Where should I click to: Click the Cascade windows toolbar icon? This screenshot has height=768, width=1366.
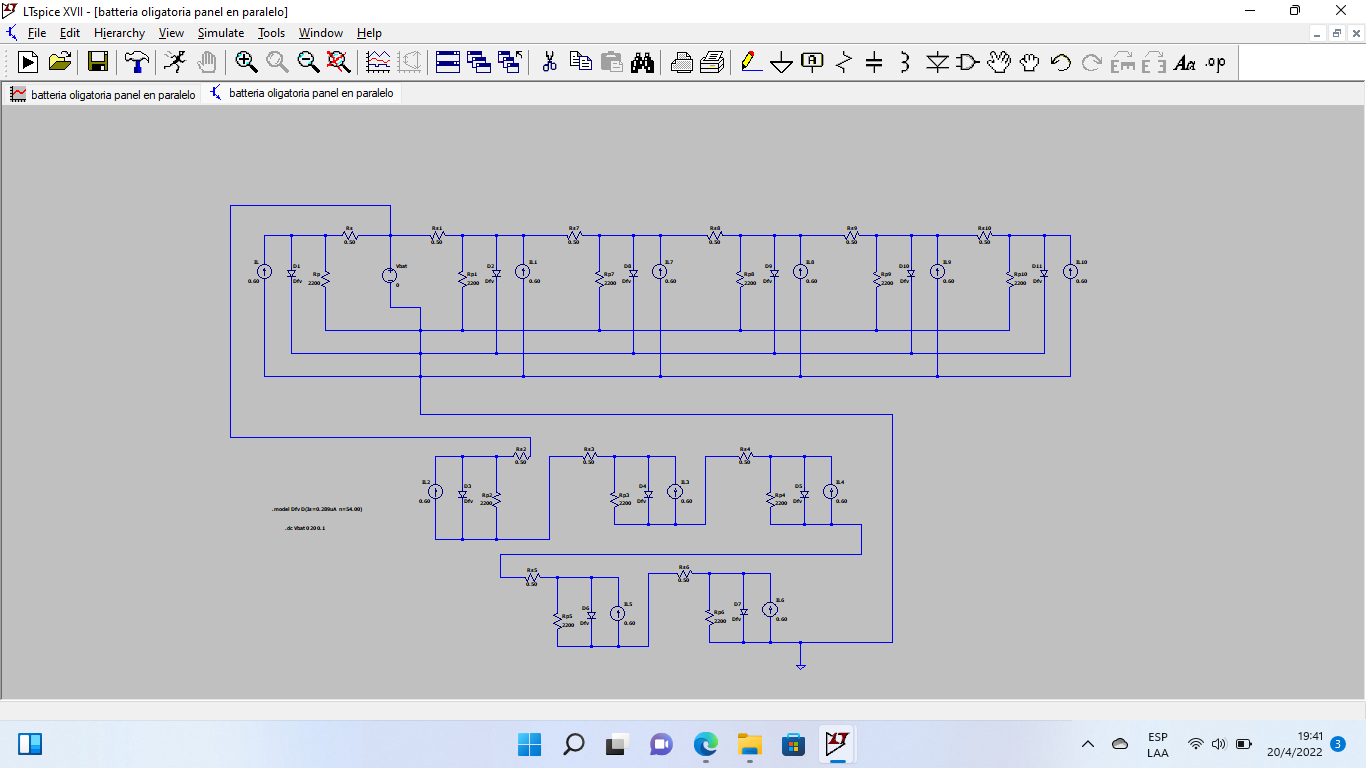479,62
